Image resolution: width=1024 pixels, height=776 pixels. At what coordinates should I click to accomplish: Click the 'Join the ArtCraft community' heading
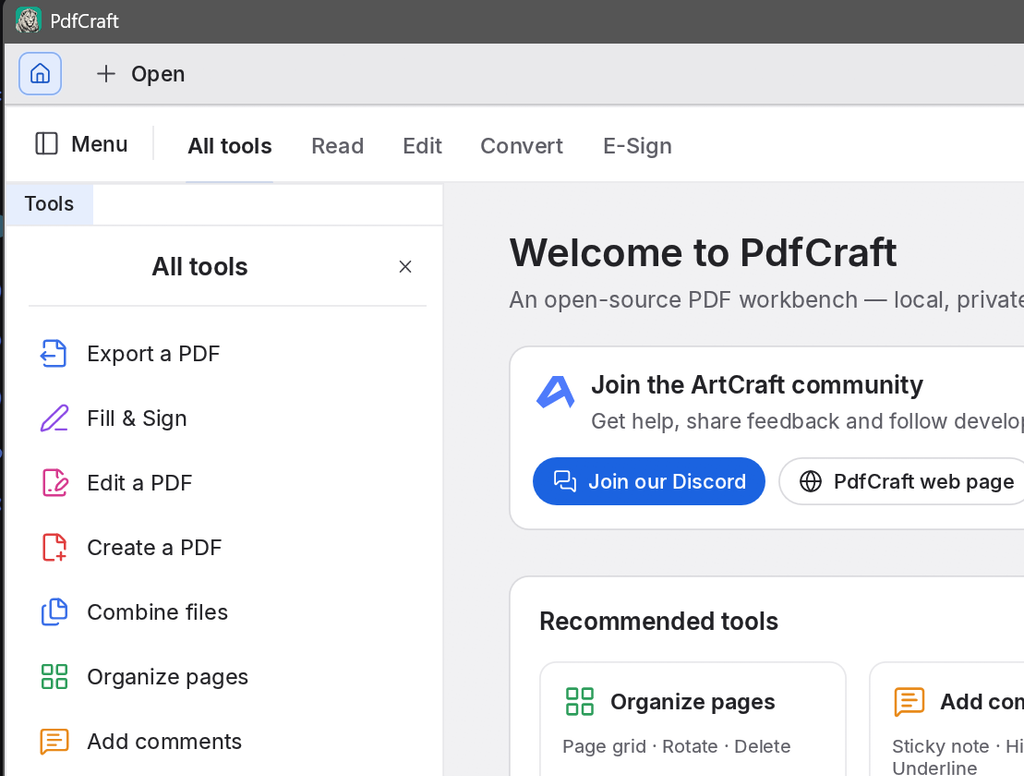[x=757, y=385]
